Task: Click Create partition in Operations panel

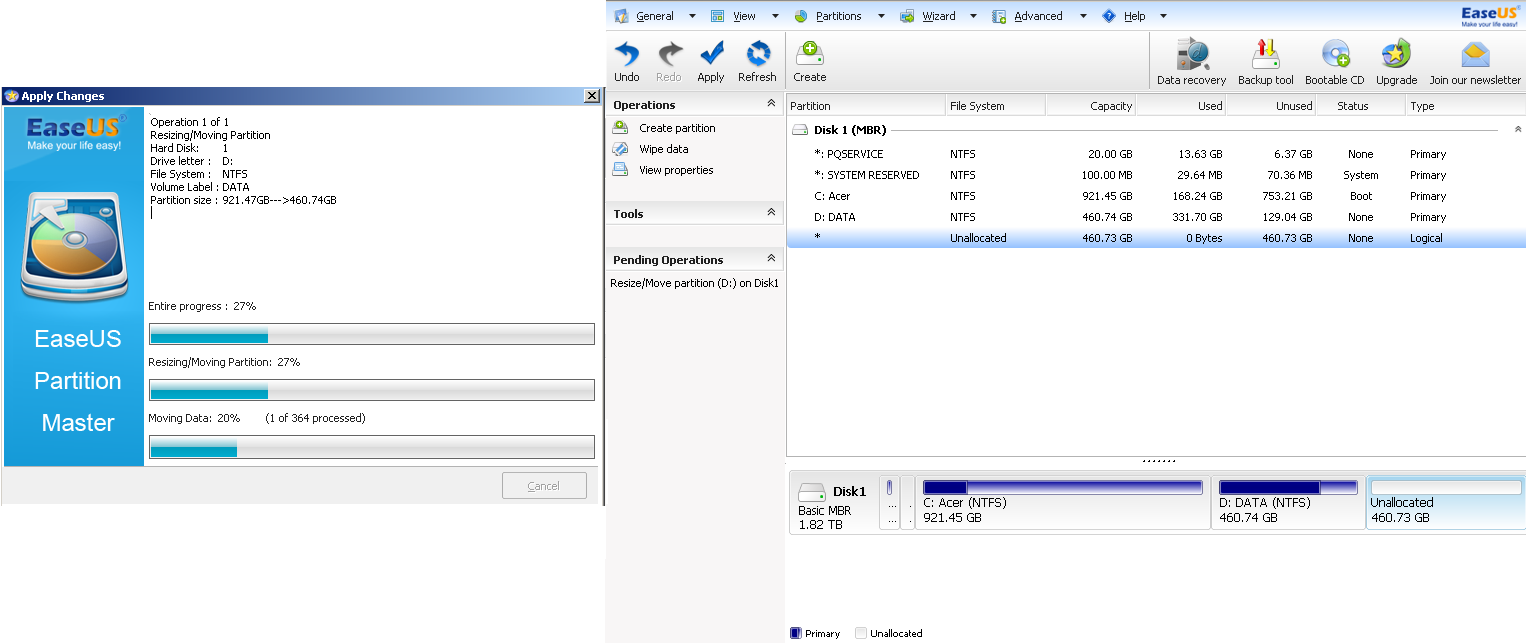Action: click(677, 128)
